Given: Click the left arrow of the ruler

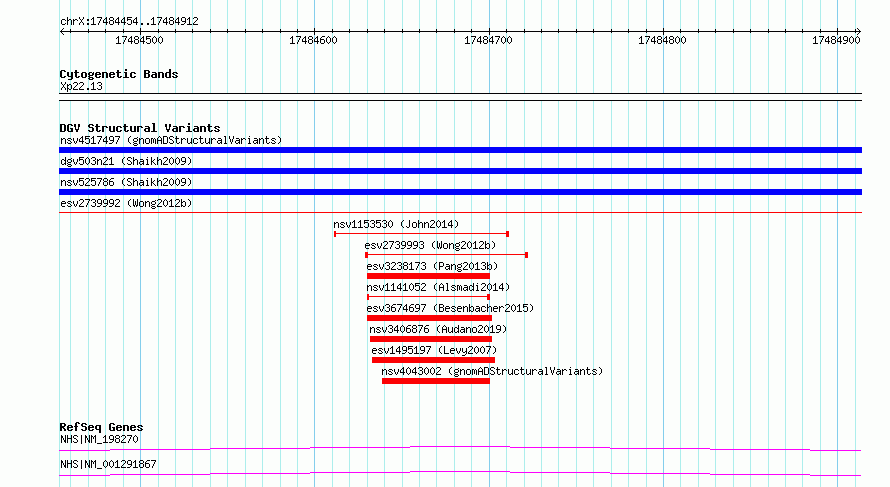Looking at the screenshot, I should pos(62,31).
